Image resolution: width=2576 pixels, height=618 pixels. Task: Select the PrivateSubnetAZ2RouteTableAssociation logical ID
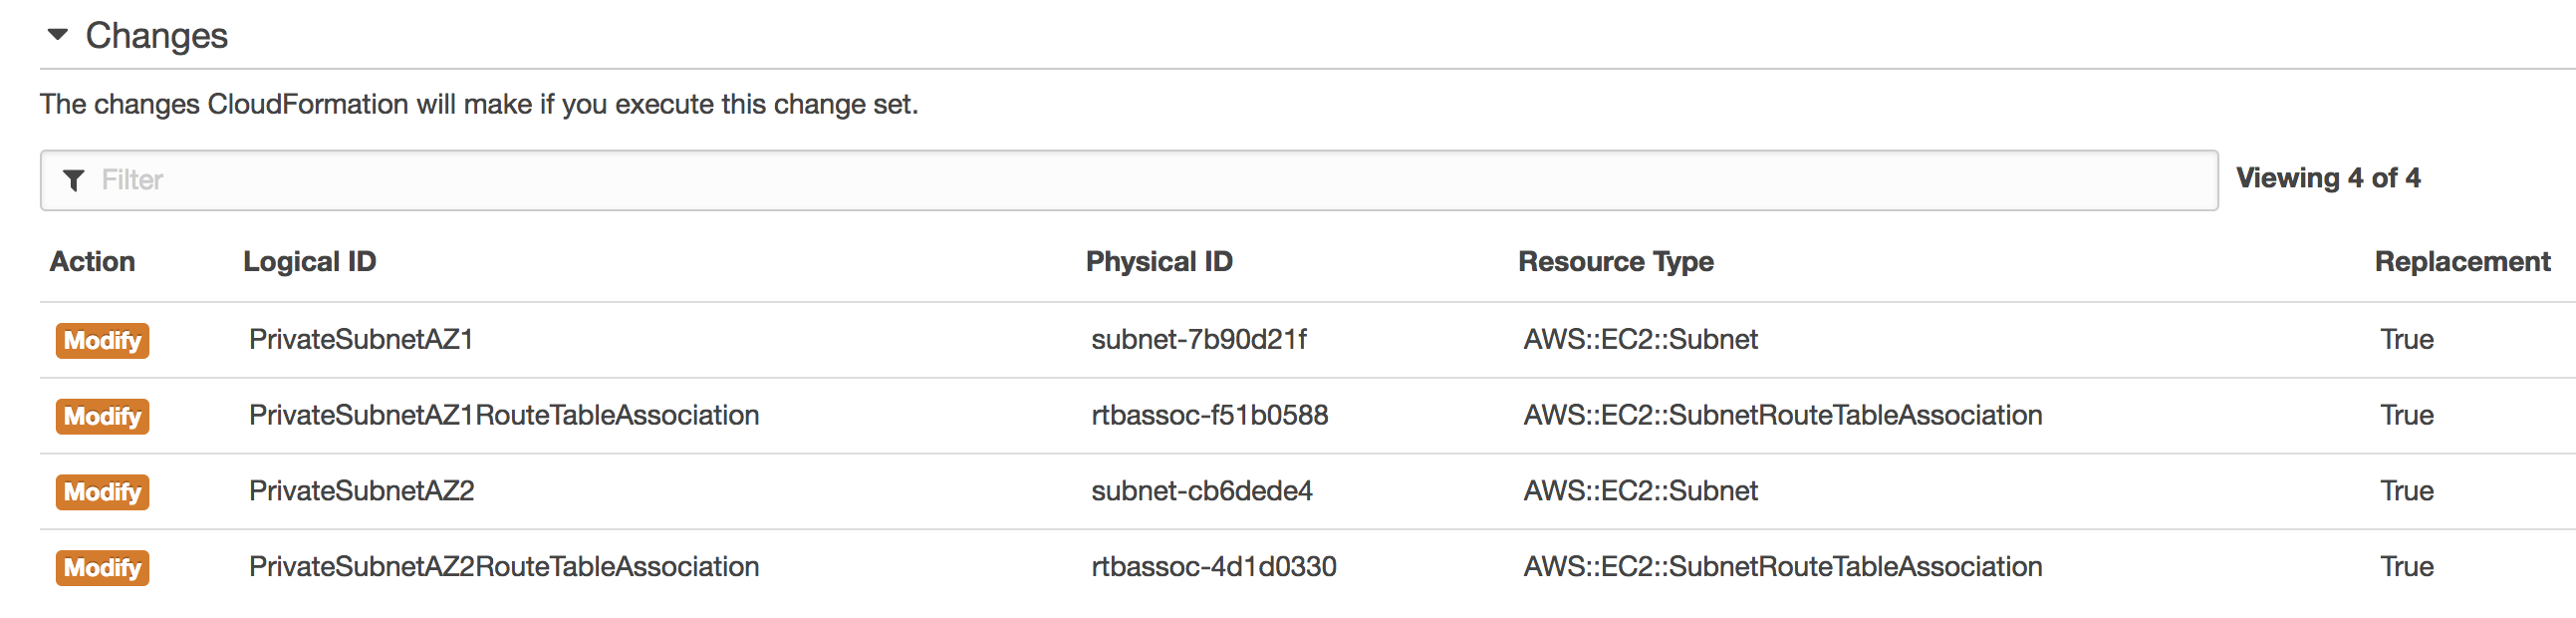[504, 567]
